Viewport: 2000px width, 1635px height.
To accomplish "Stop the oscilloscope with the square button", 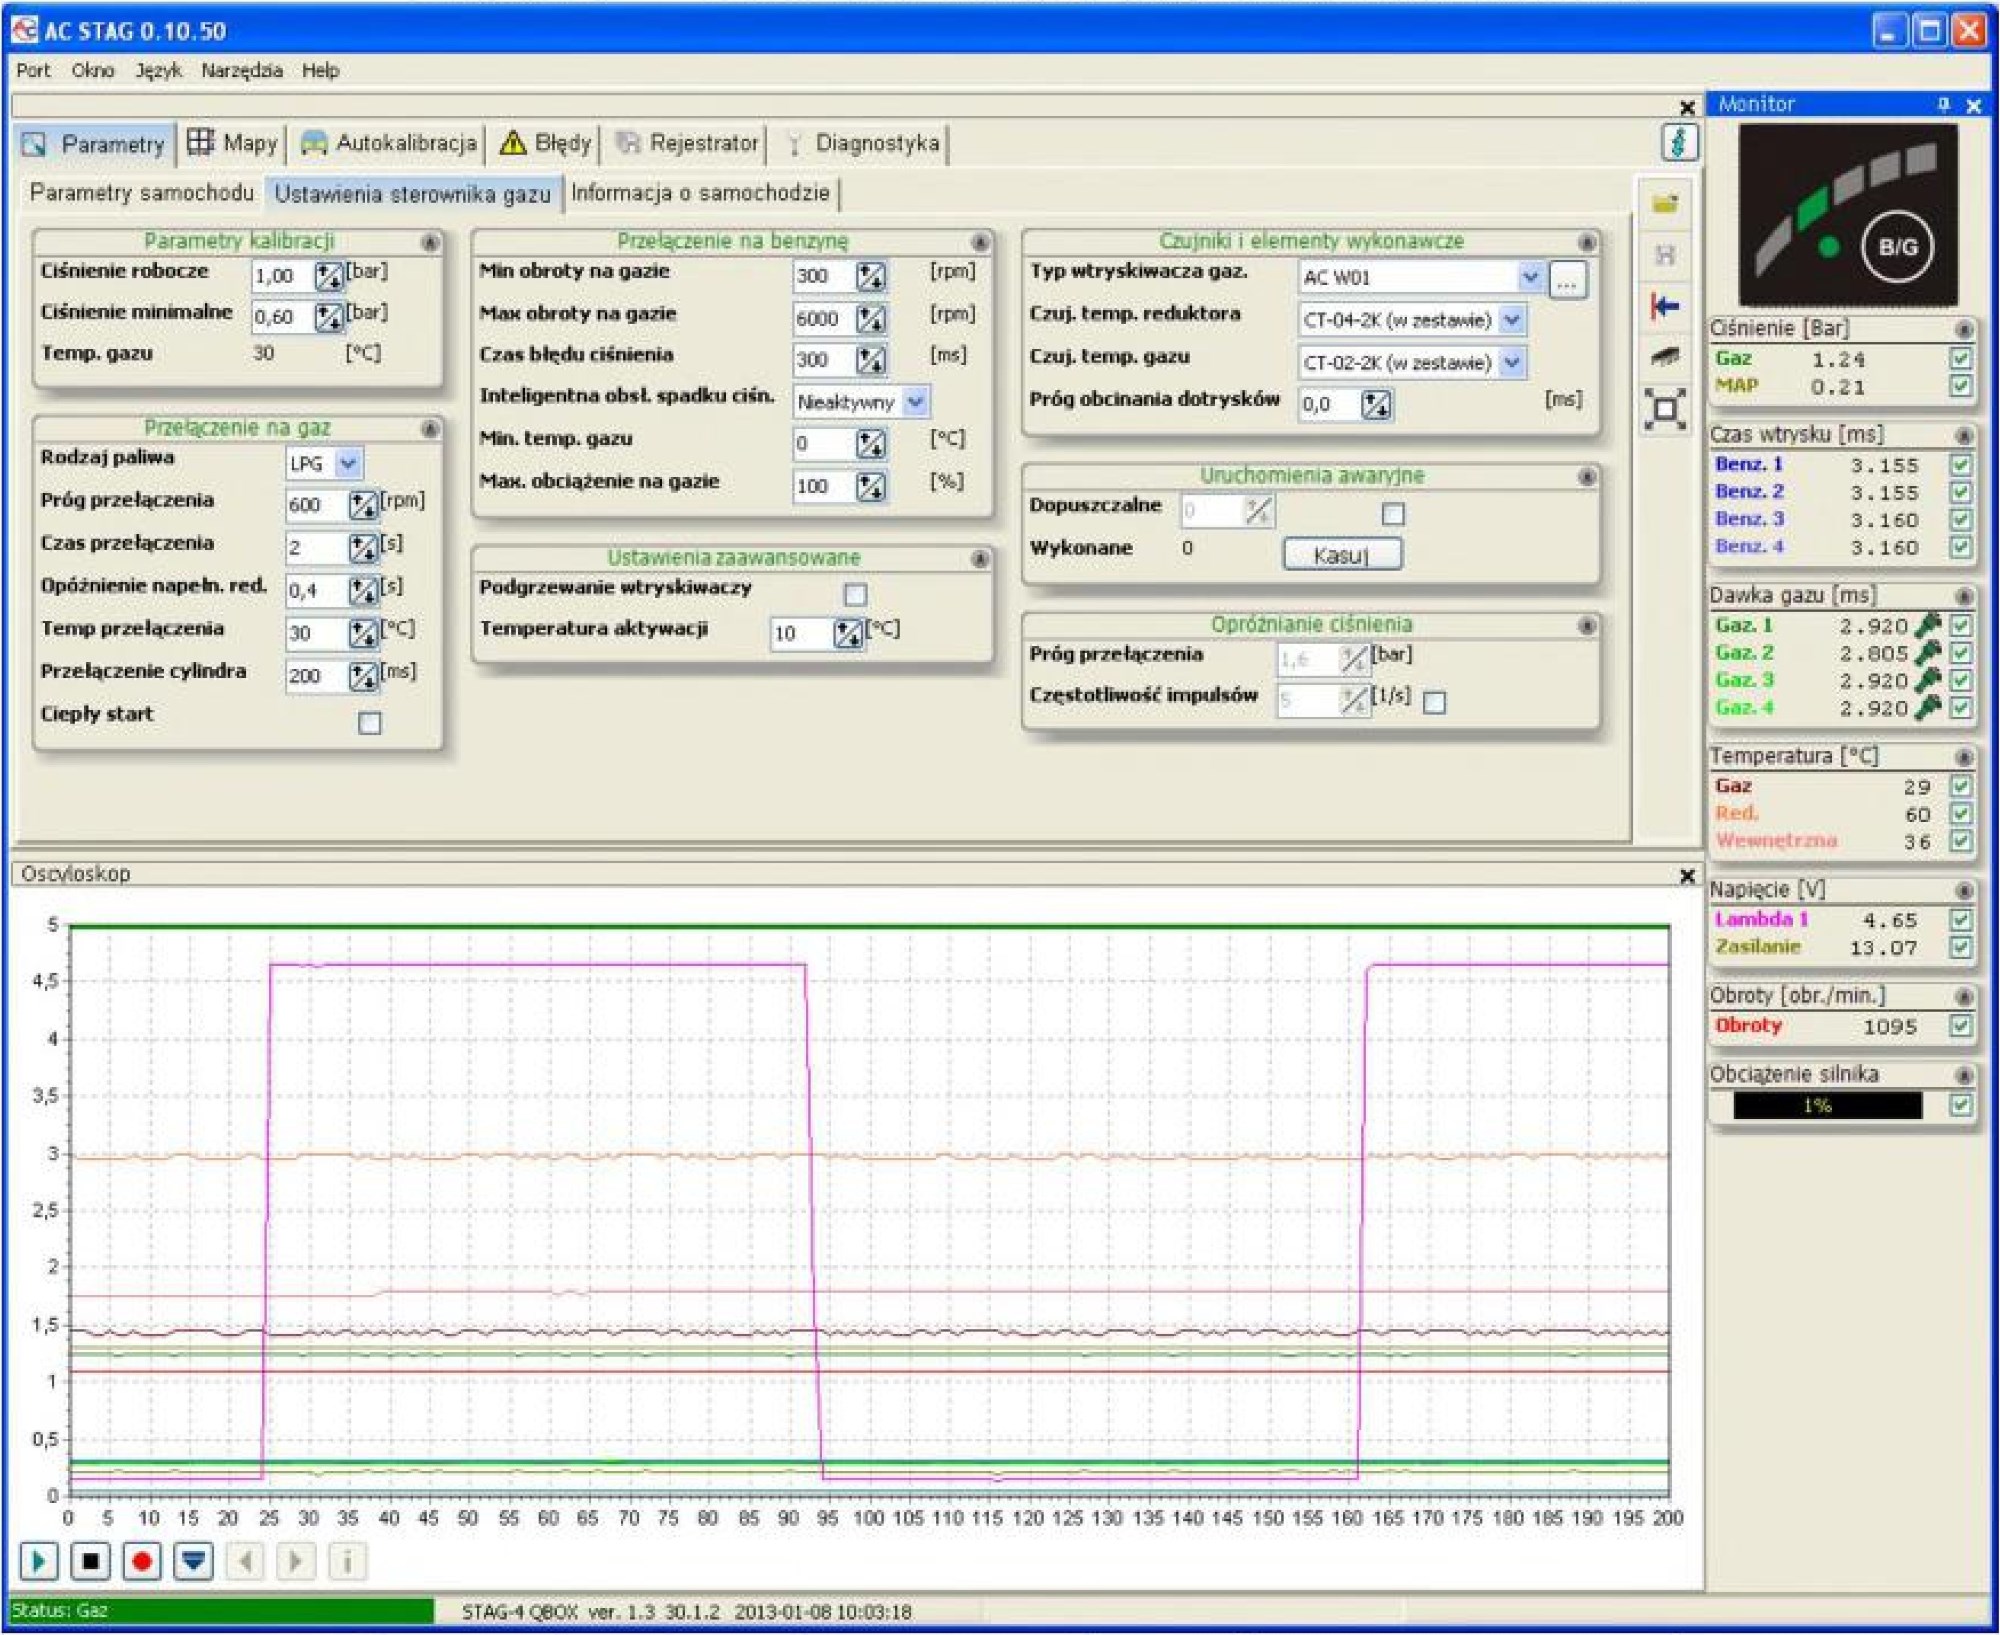I will point(90,1561).
